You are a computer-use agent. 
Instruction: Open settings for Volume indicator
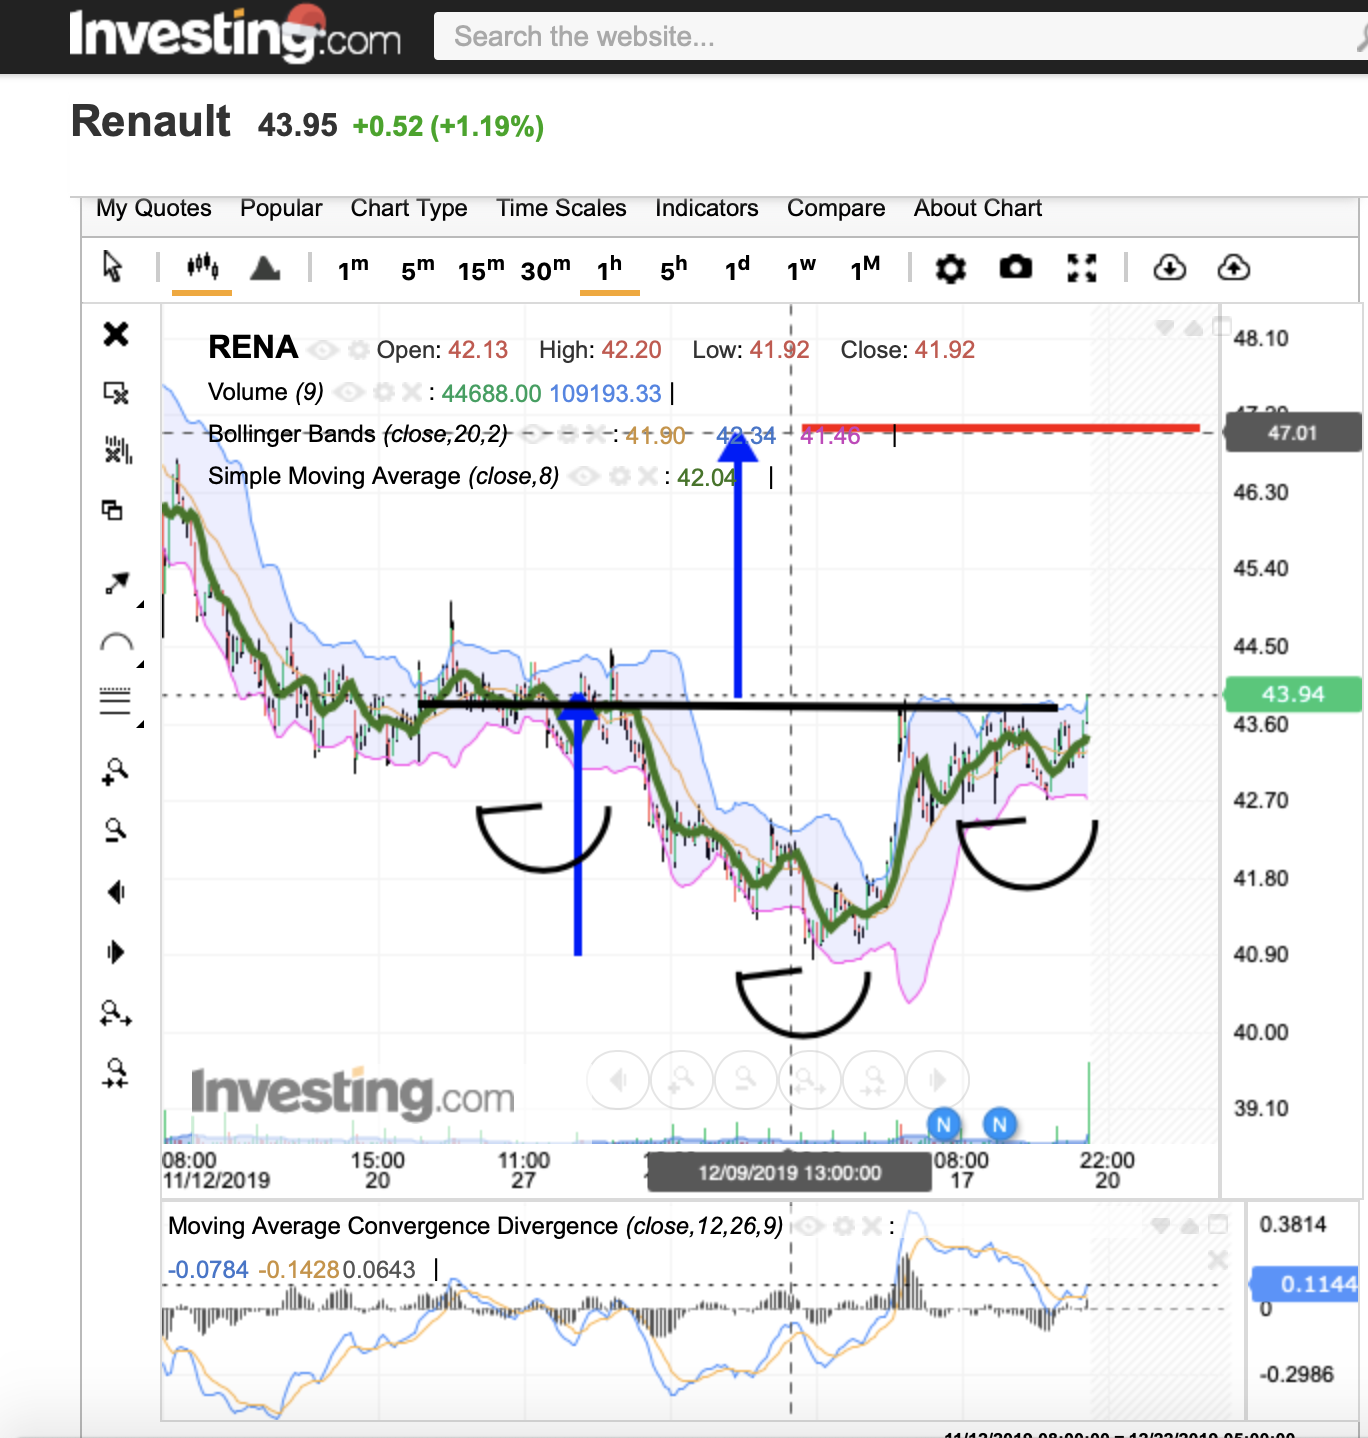tap(383, 392)
